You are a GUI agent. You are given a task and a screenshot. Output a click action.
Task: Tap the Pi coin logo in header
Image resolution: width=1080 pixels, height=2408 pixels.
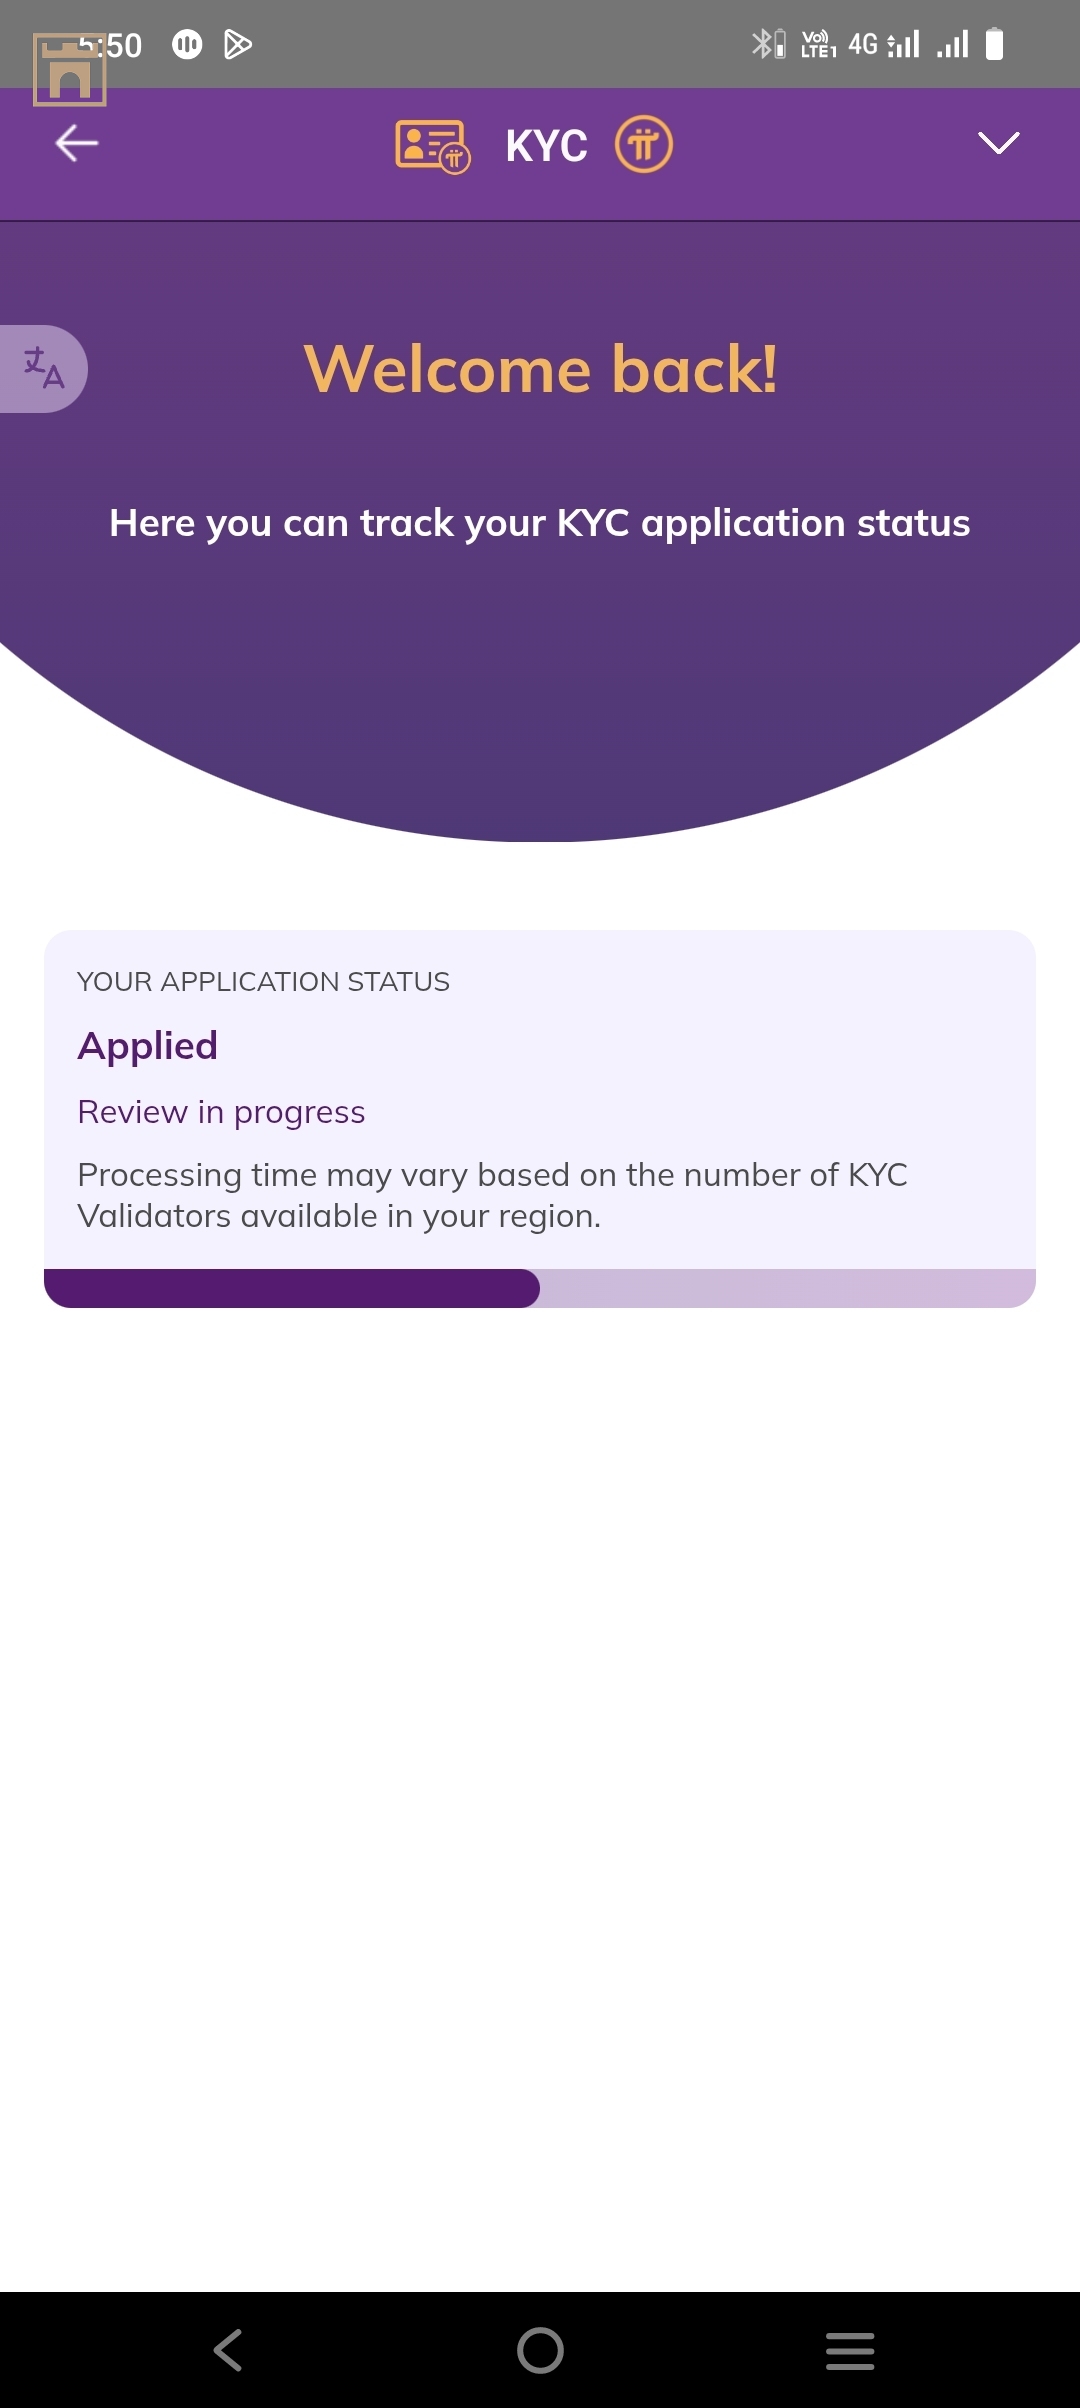click(643, 145)
